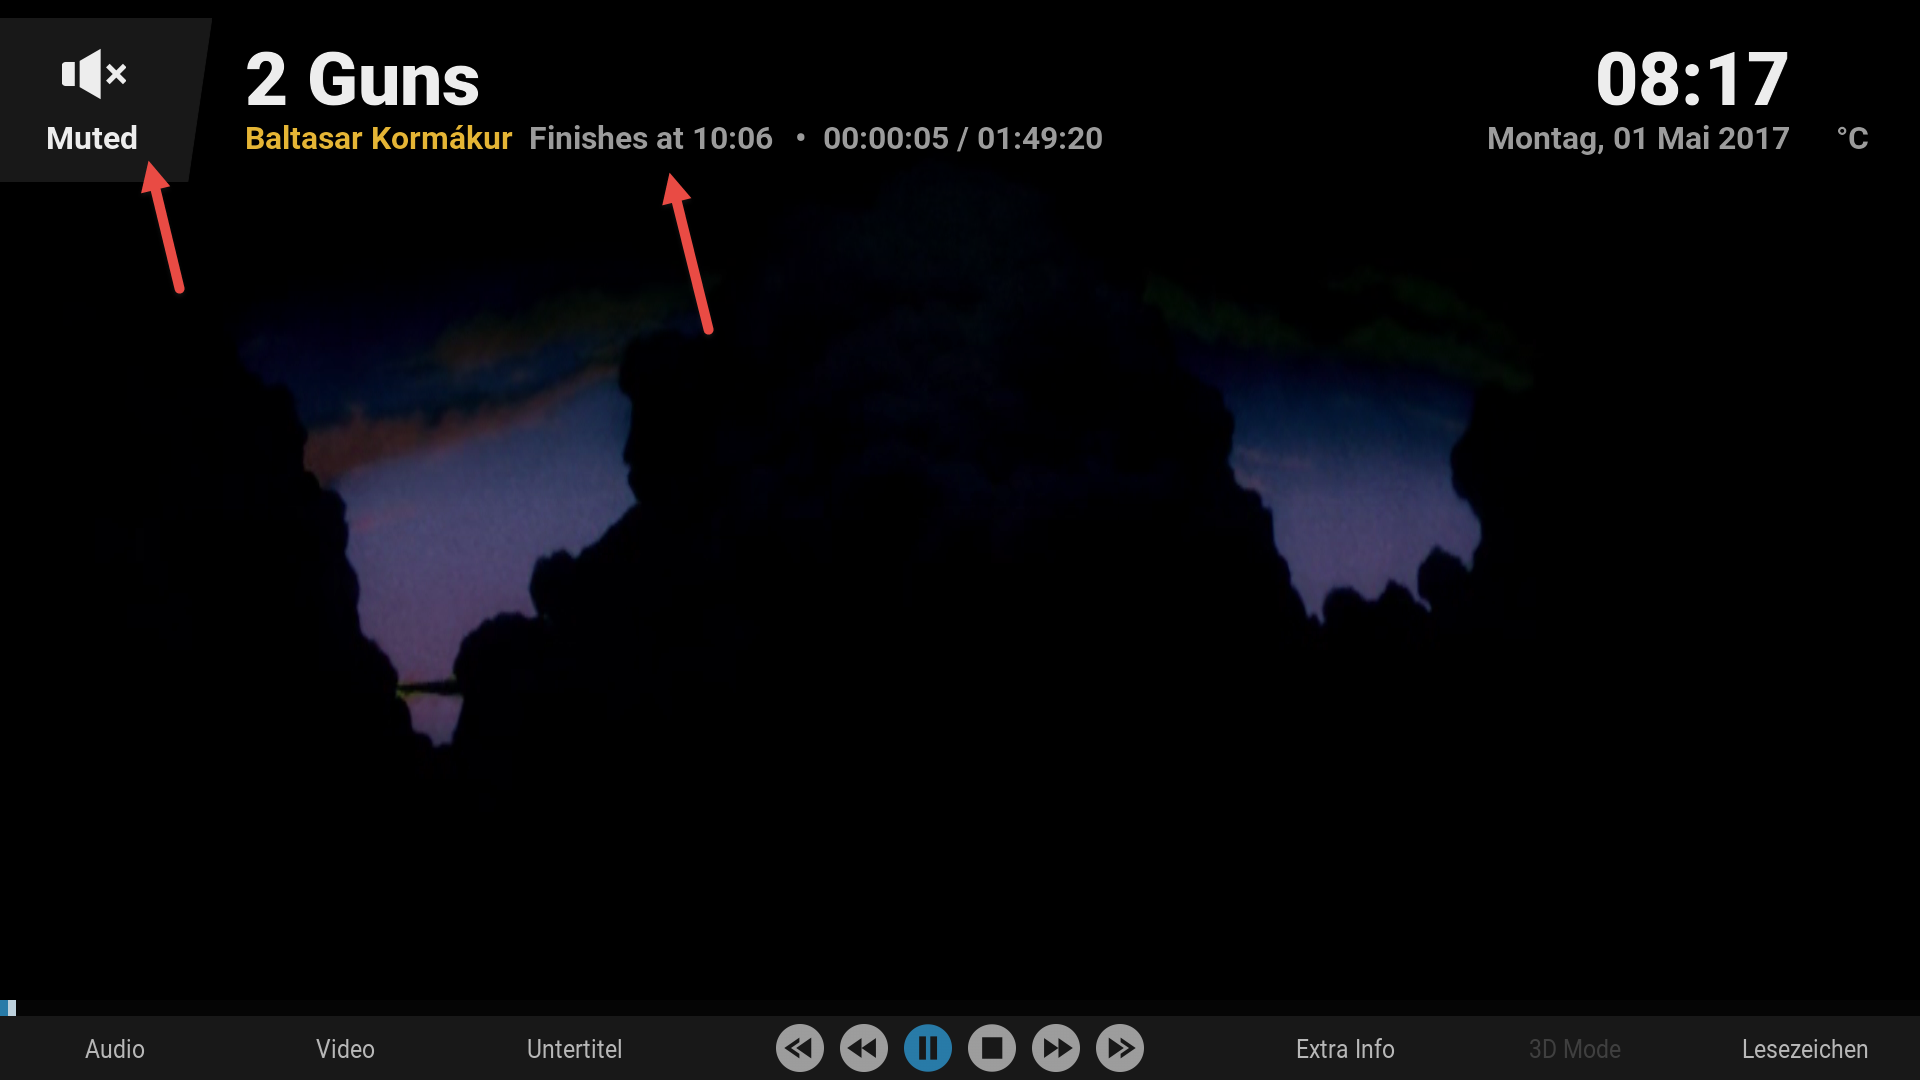Click the rewind button
This screenshot has width=1920, height=1080.
click(x=864, y=1048)
